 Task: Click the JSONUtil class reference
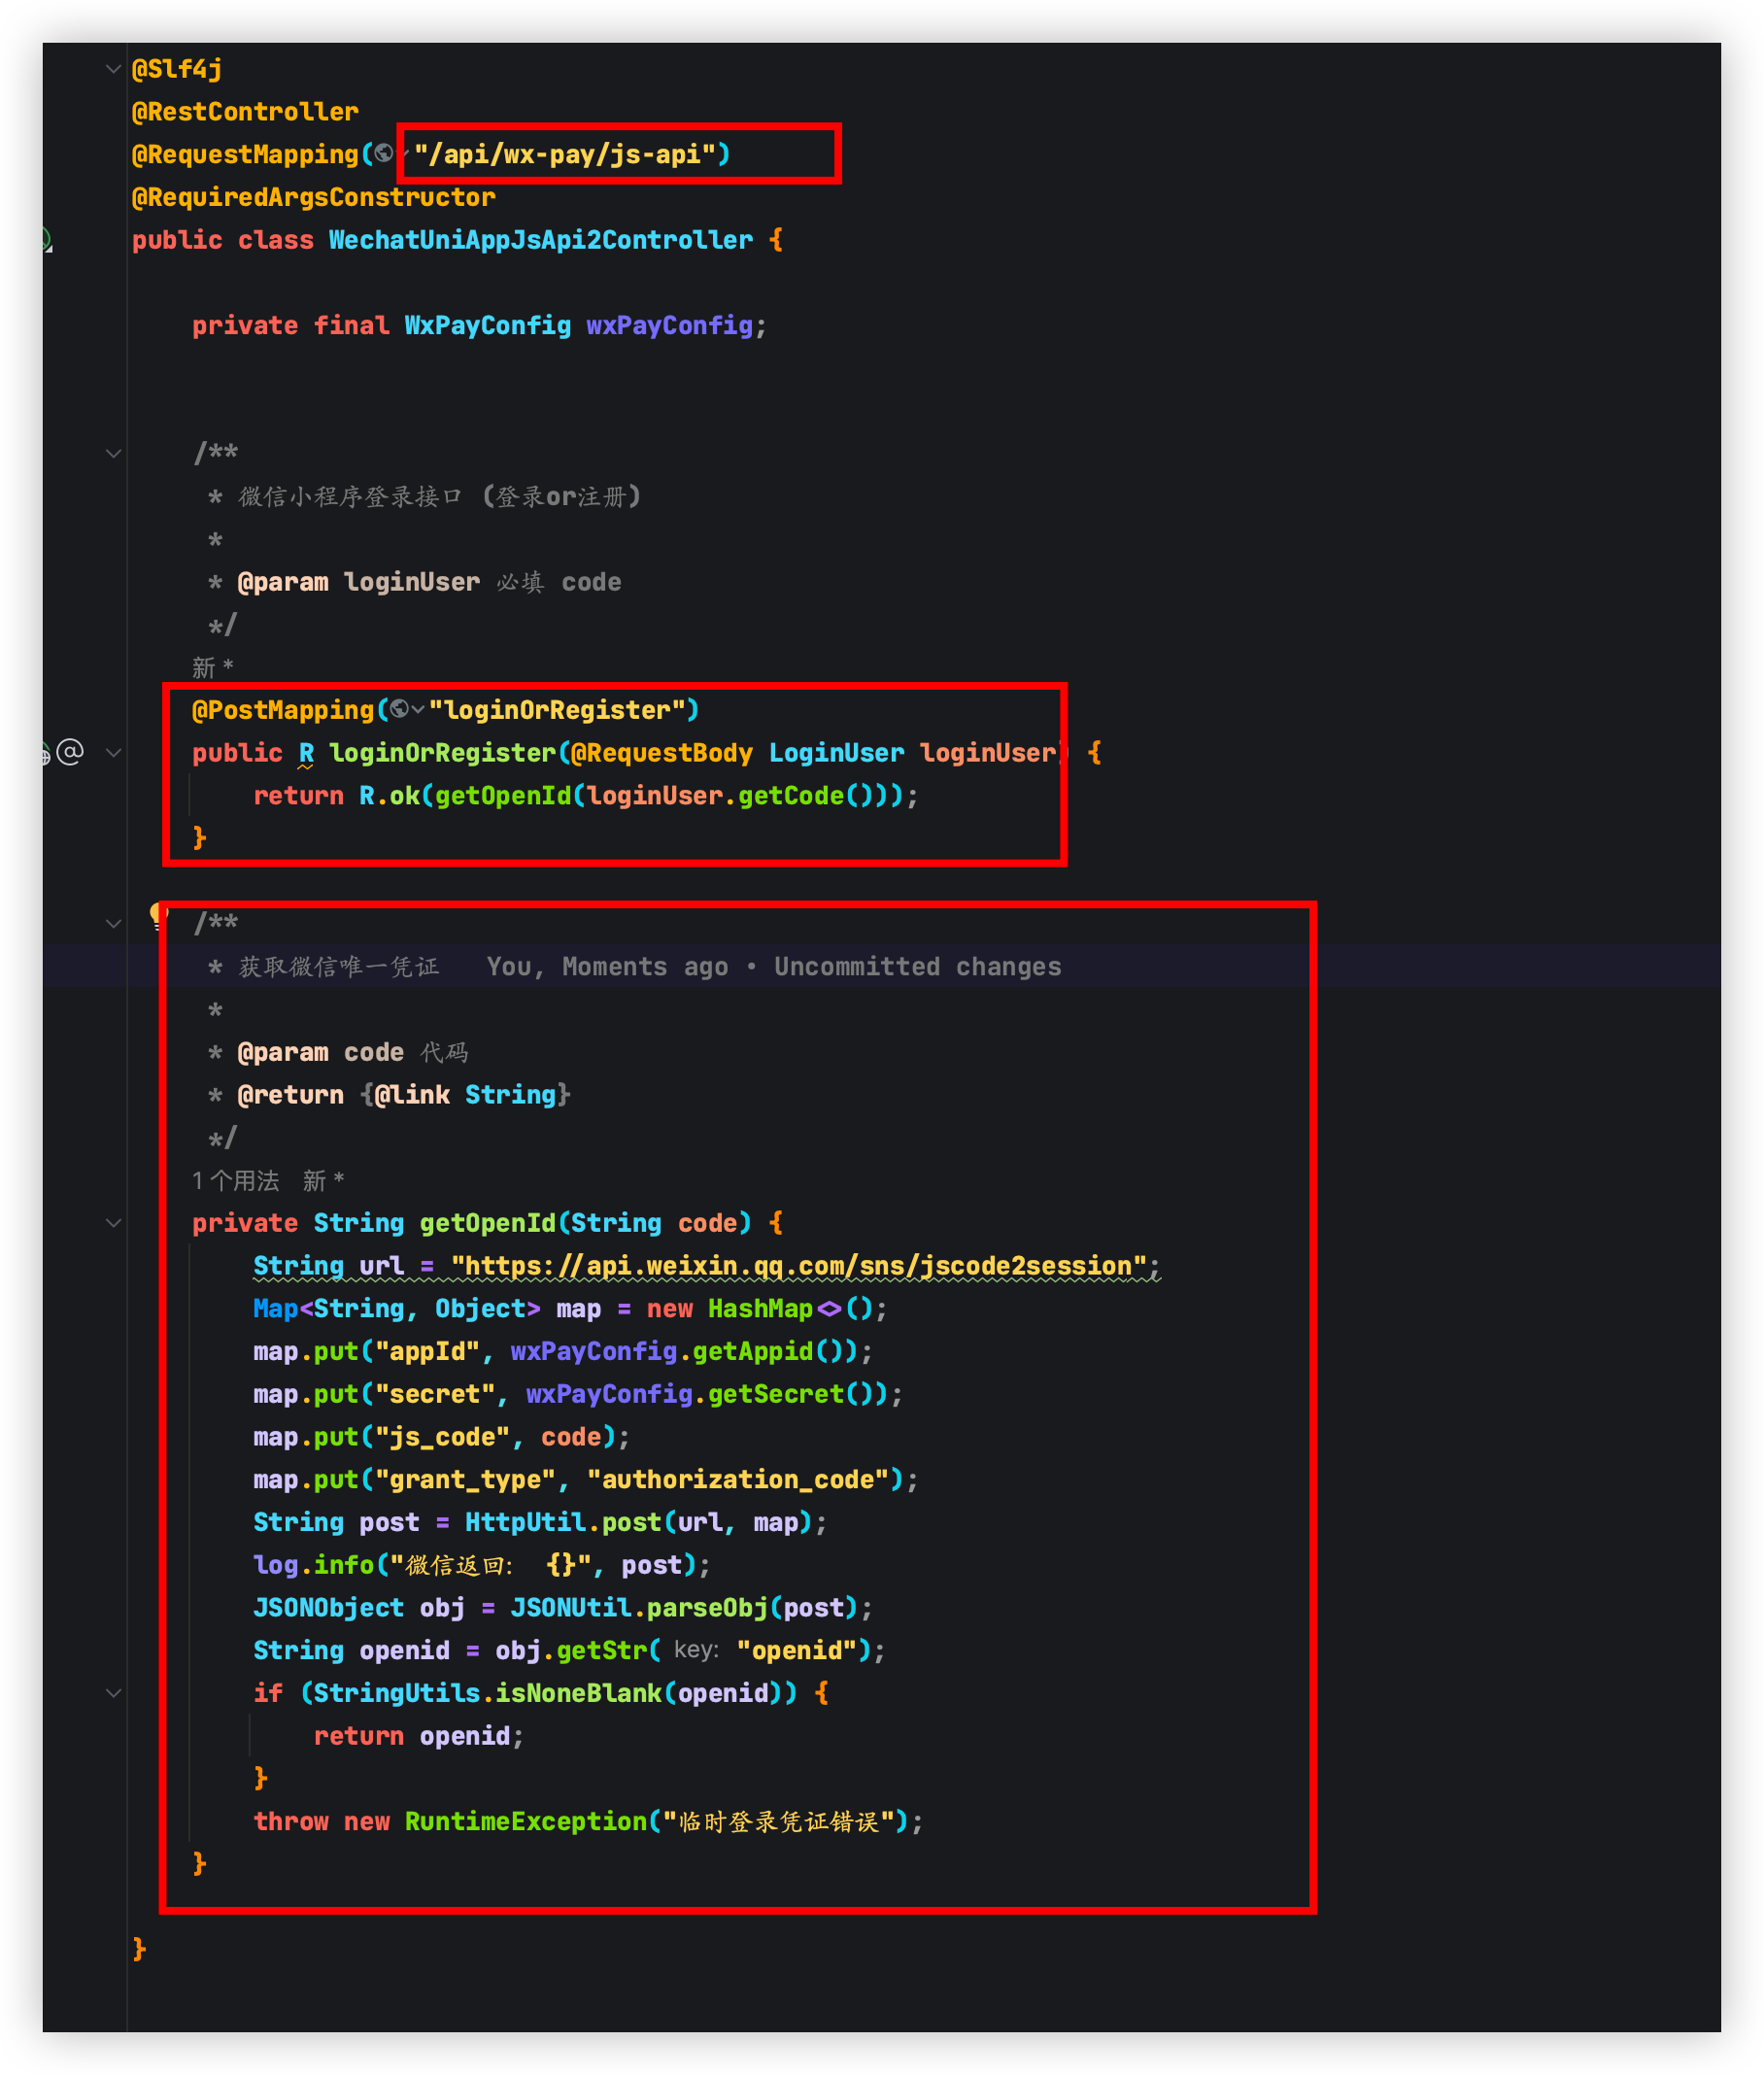tap(571, 1607)
